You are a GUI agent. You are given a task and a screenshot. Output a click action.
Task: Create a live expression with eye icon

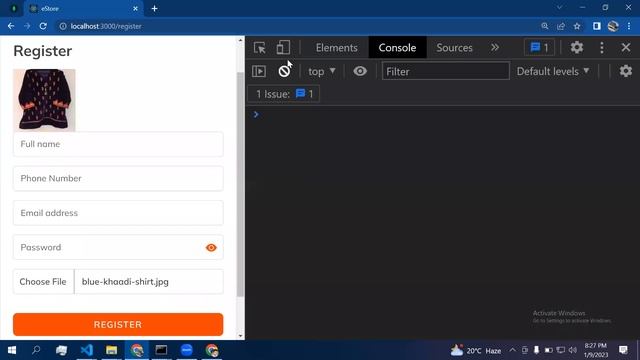[x=360, y=71]
